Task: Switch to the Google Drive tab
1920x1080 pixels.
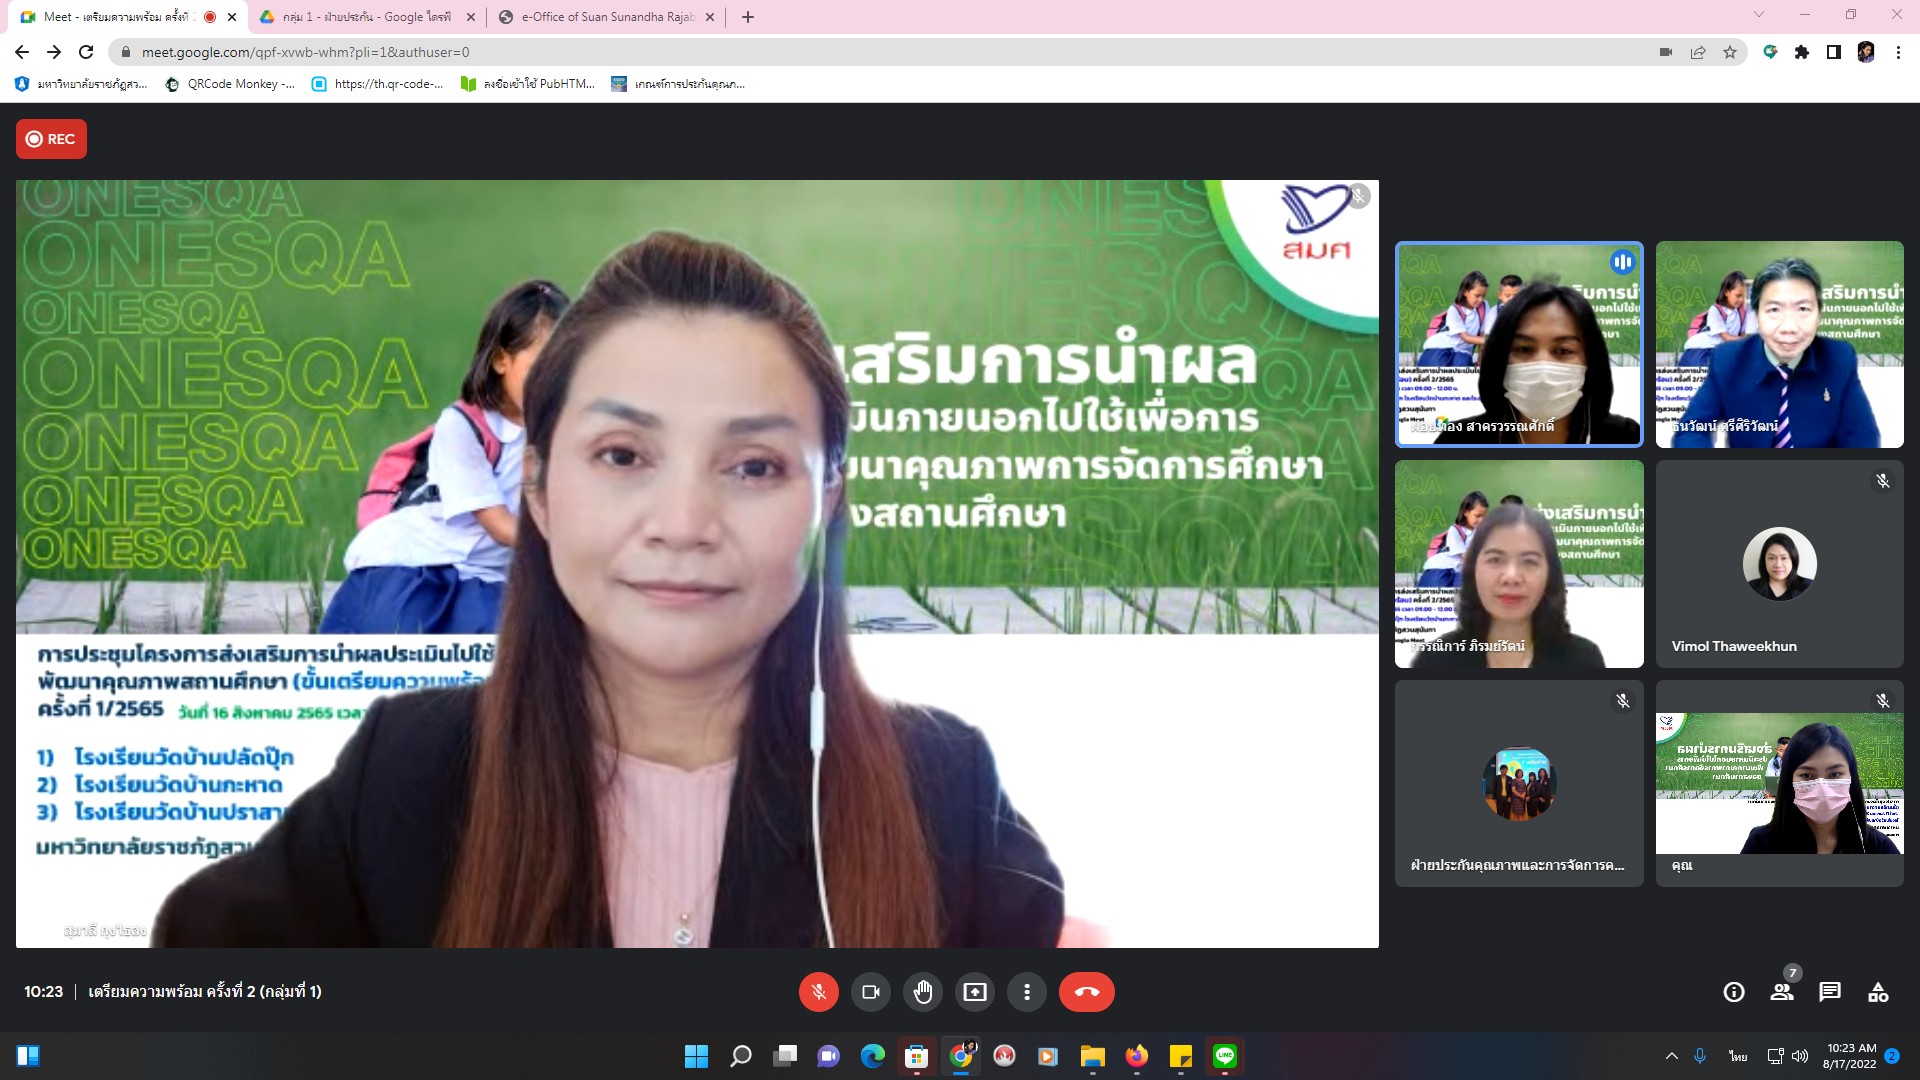Action: (x=366, y=17)
